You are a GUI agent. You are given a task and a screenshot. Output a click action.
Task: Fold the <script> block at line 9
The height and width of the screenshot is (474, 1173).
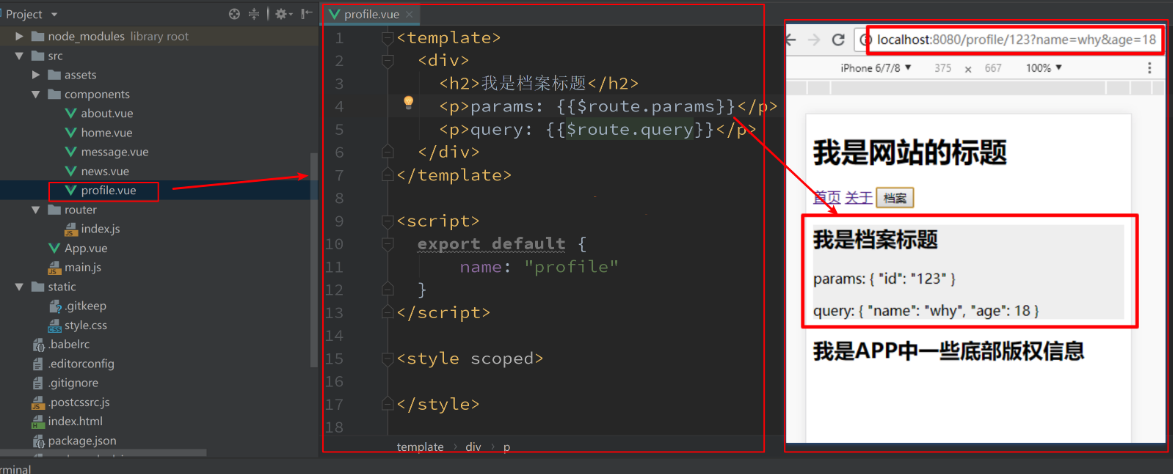[388, 221]
